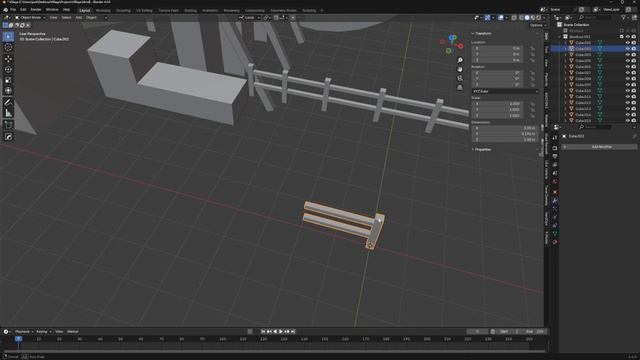Click the viewport pan hand icon
The width and height of the screenshot is (640, 360).
tap(460, 69)
